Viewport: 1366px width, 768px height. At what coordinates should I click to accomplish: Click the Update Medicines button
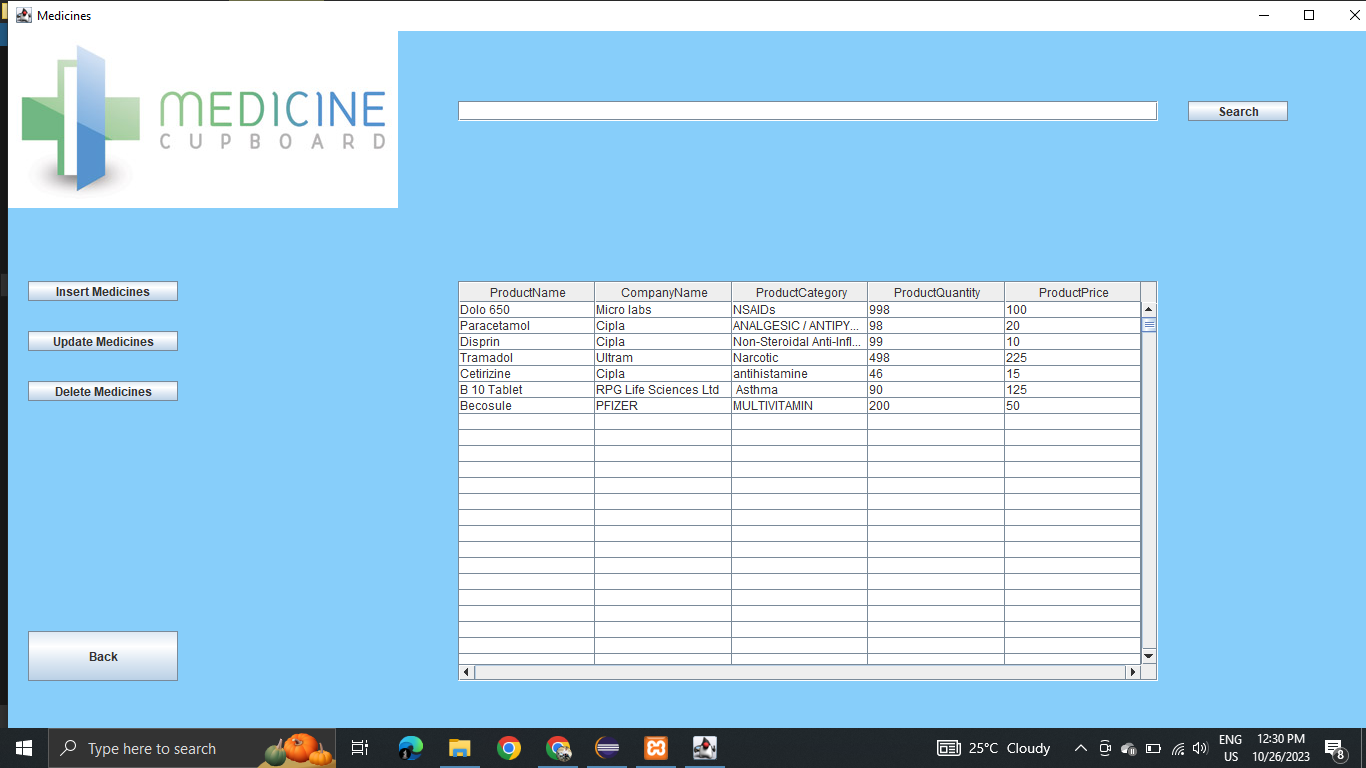click(102, 341)
